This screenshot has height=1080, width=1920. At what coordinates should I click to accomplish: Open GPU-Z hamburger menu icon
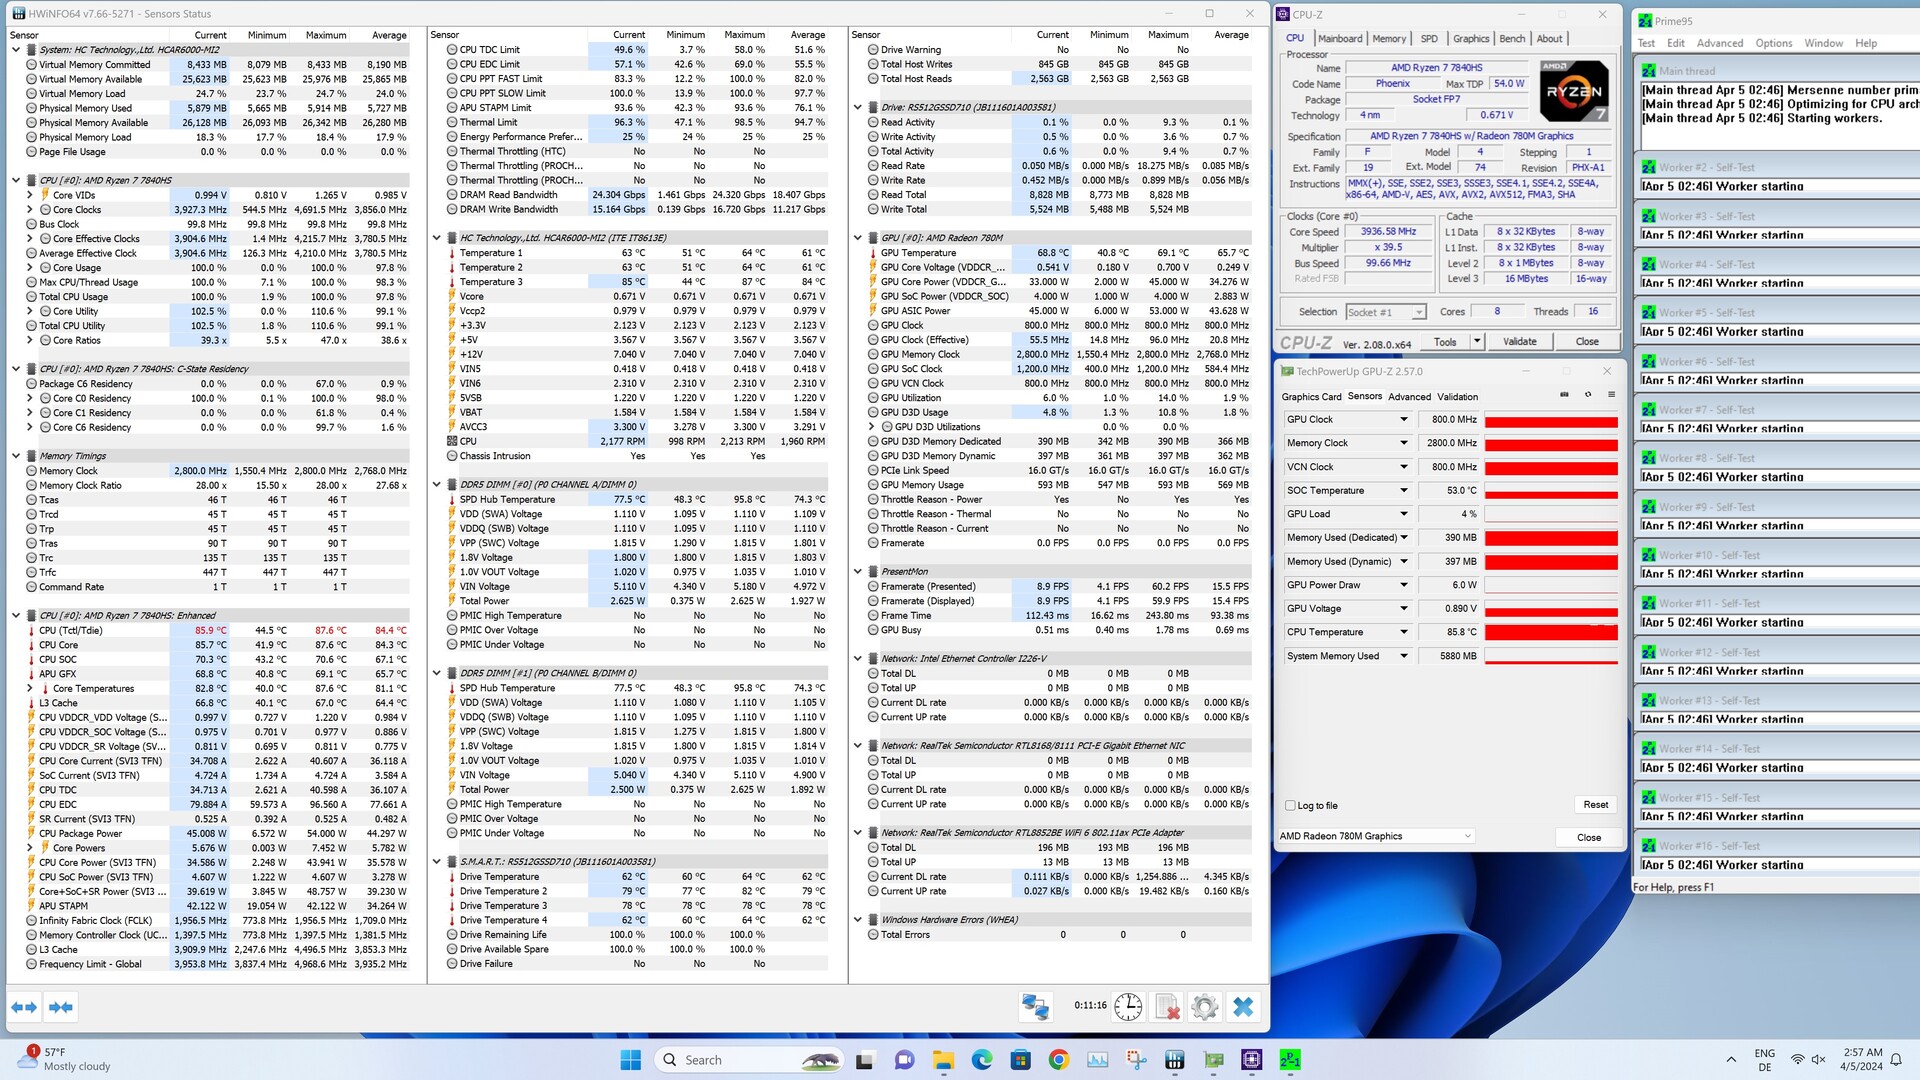[1611, 395]
